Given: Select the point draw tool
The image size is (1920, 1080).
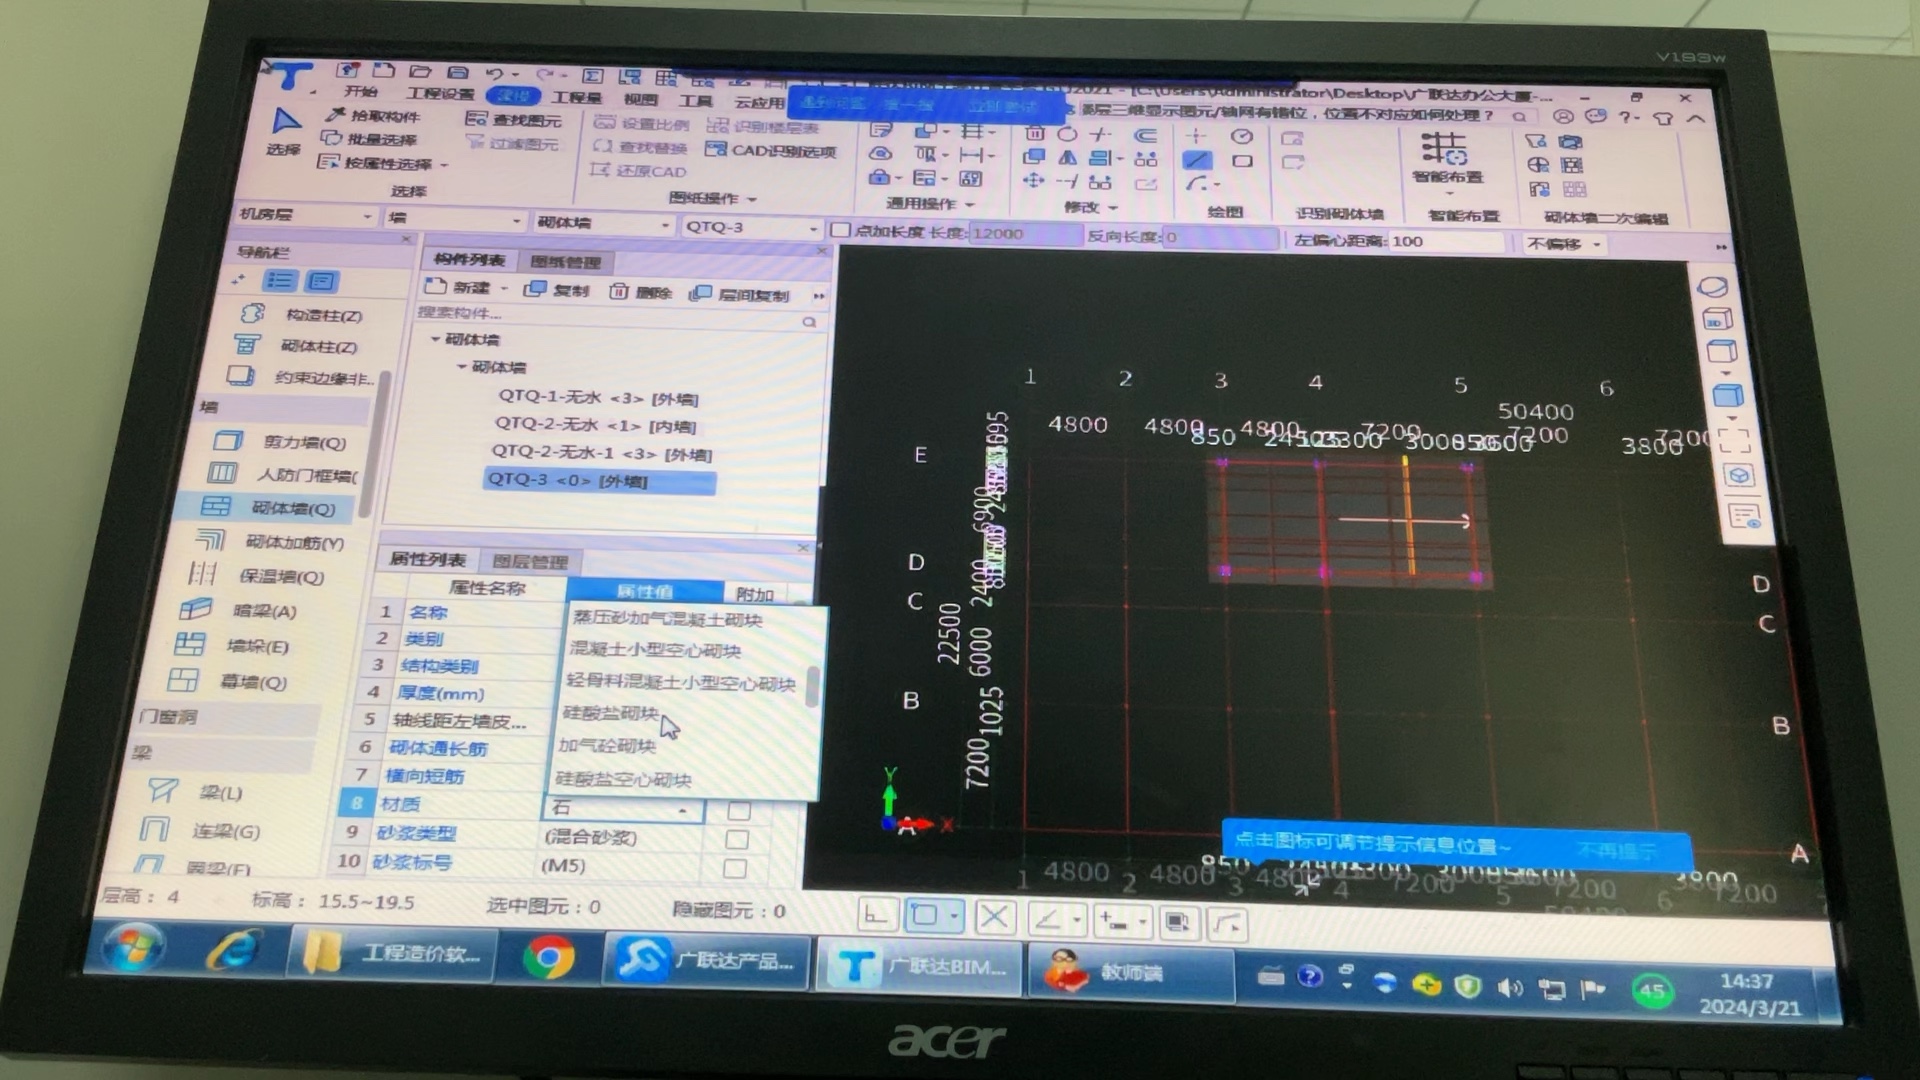Looking at the screenshot, I should (1196, 136).
